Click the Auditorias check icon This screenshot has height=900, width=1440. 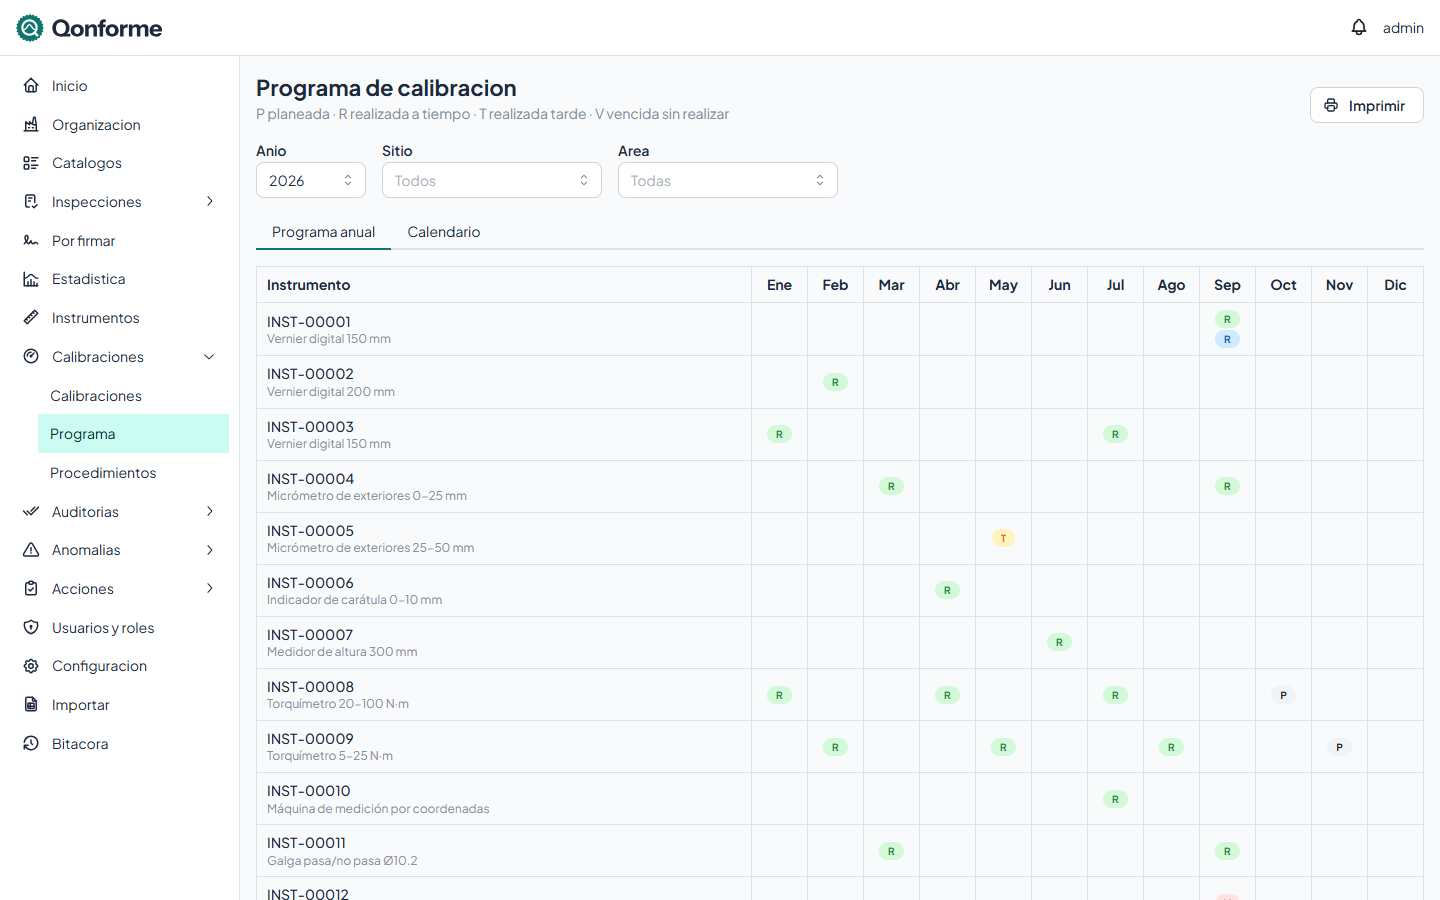pos(31,512)
